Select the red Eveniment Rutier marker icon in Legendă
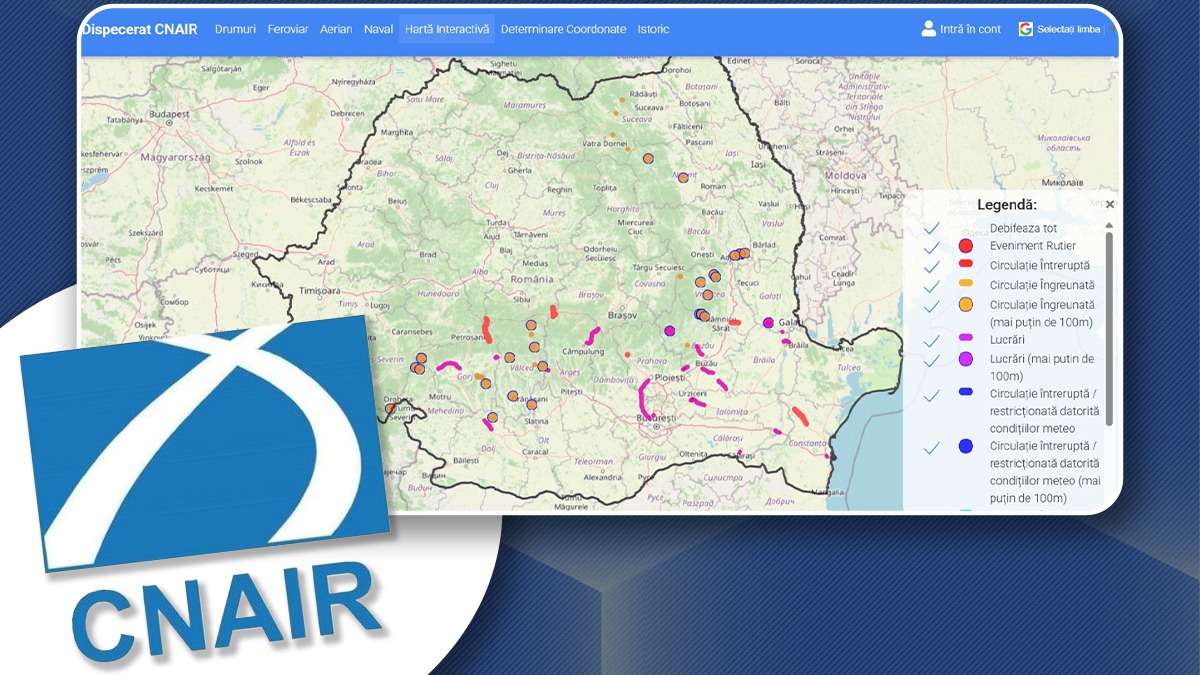Screen dimensions: 1200x675 click(965, 246)
